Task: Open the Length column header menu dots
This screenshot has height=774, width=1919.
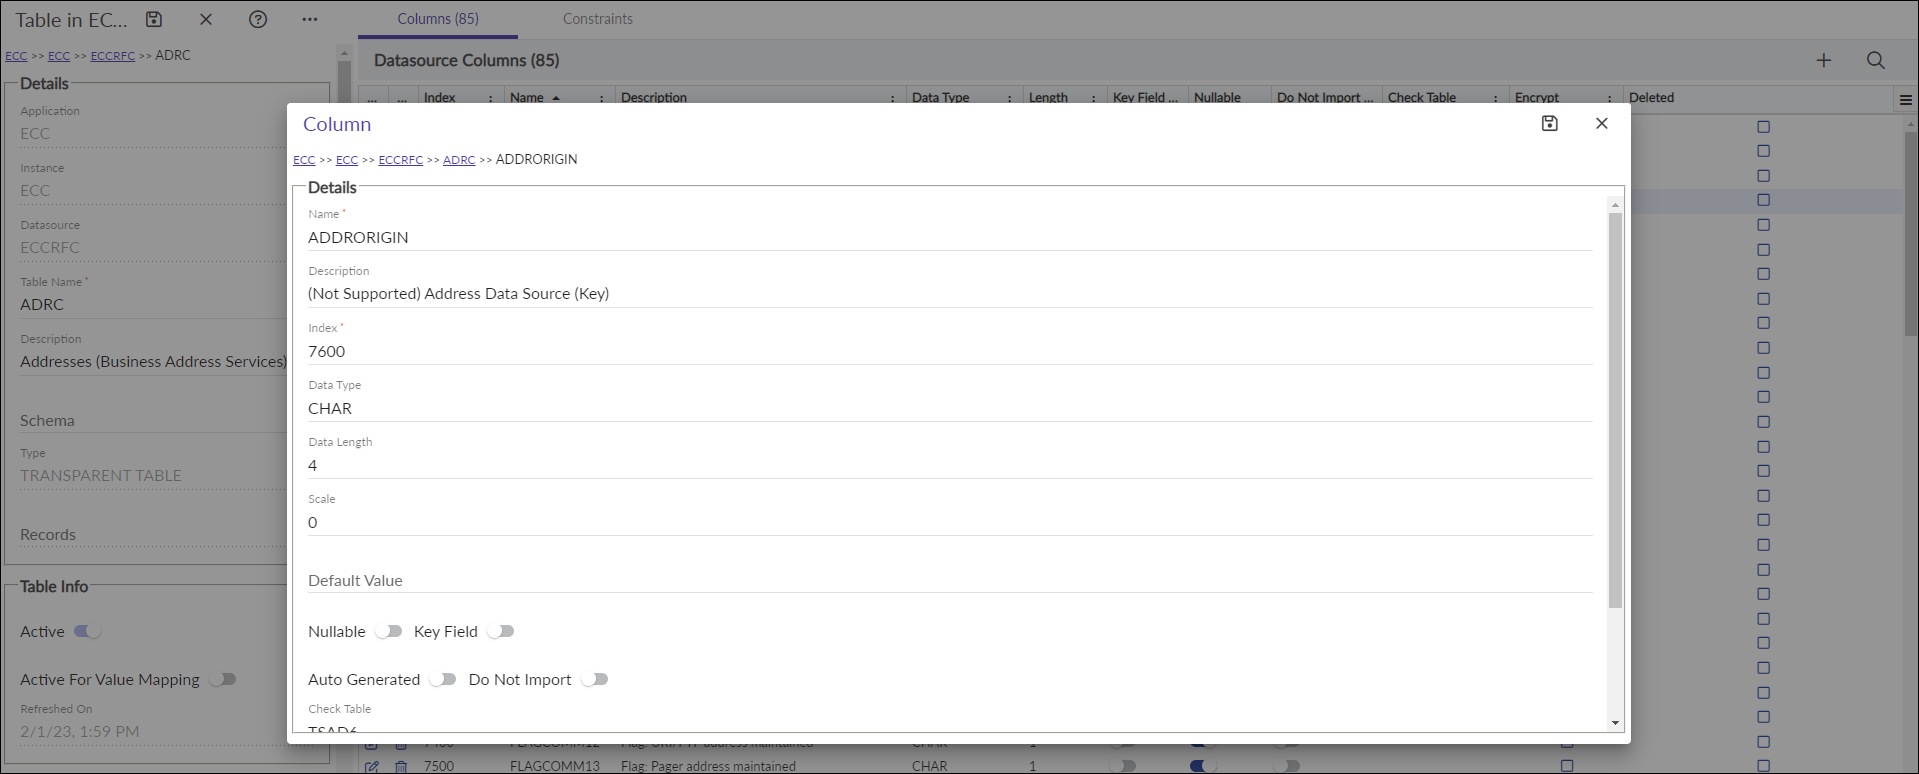Action: [x=1094, y=99]
